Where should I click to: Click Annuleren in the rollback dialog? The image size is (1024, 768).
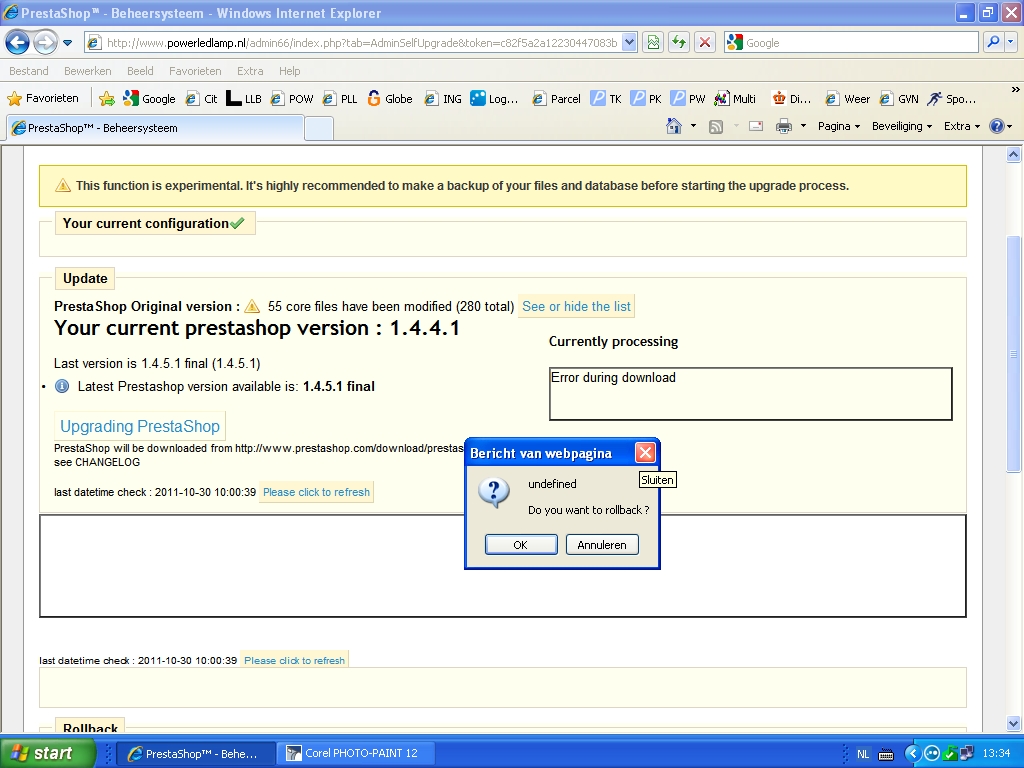(601, 545)
